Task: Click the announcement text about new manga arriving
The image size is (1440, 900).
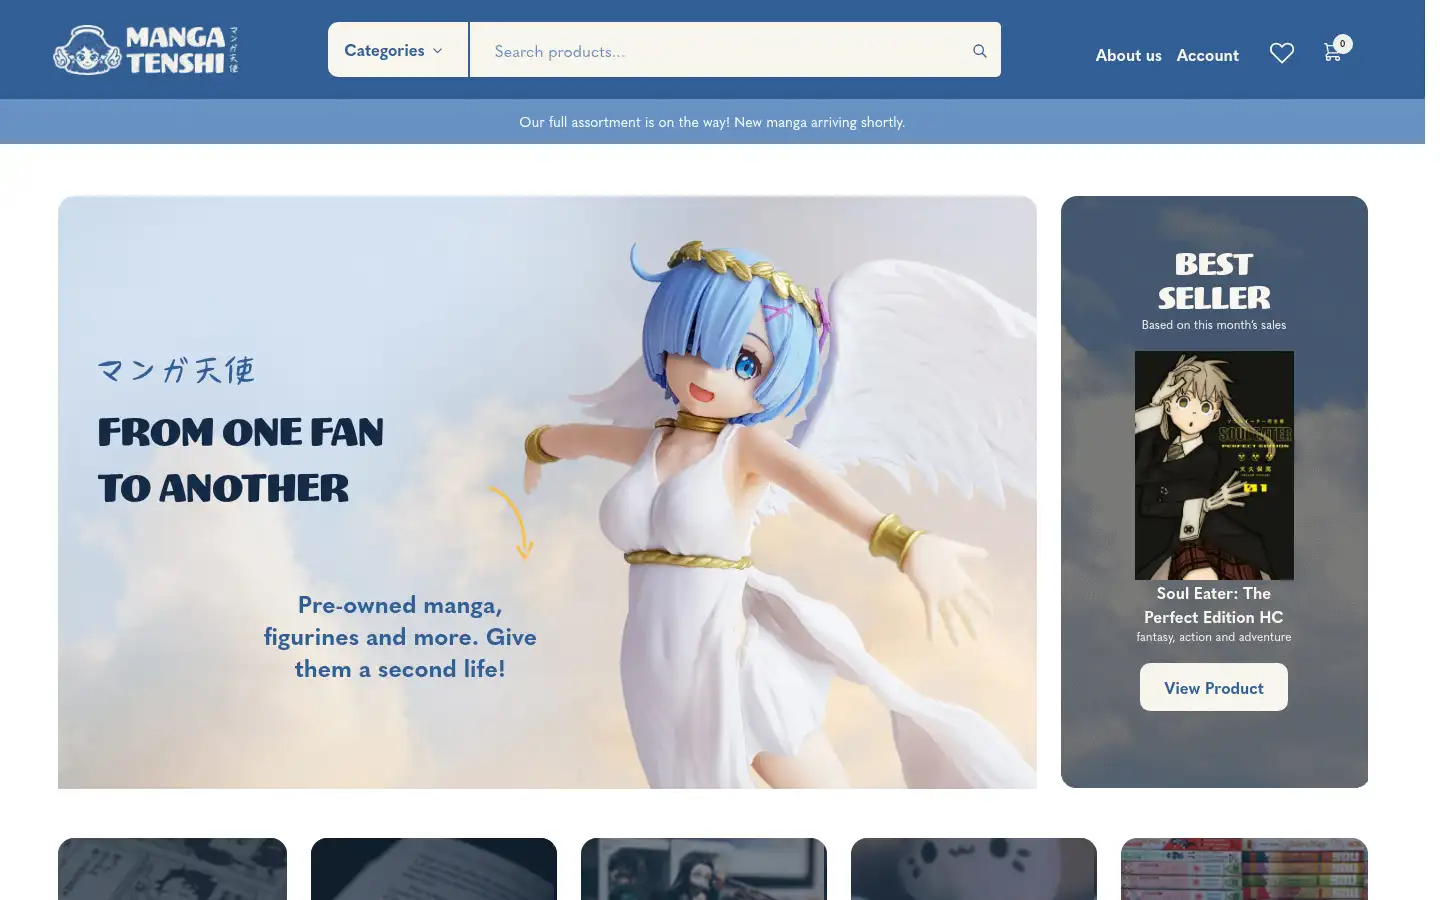Action: point(712,122)
